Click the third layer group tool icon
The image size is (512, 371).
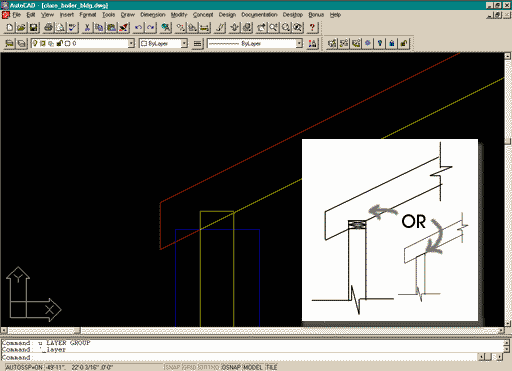[x=356, y=43]
